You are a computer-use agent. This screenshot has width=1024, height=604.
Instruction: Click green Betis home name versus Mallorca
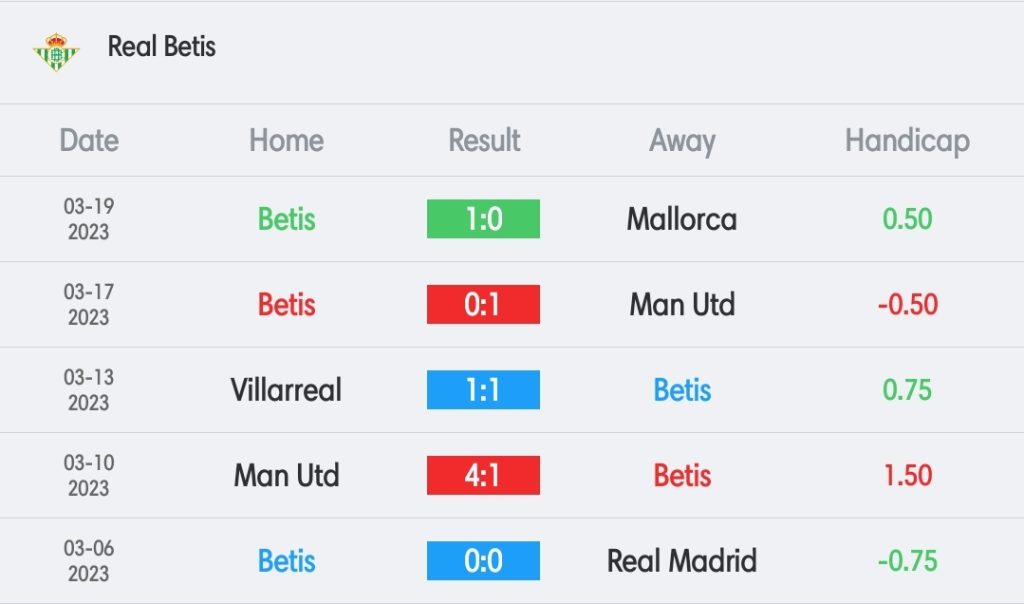click(286, 219)
